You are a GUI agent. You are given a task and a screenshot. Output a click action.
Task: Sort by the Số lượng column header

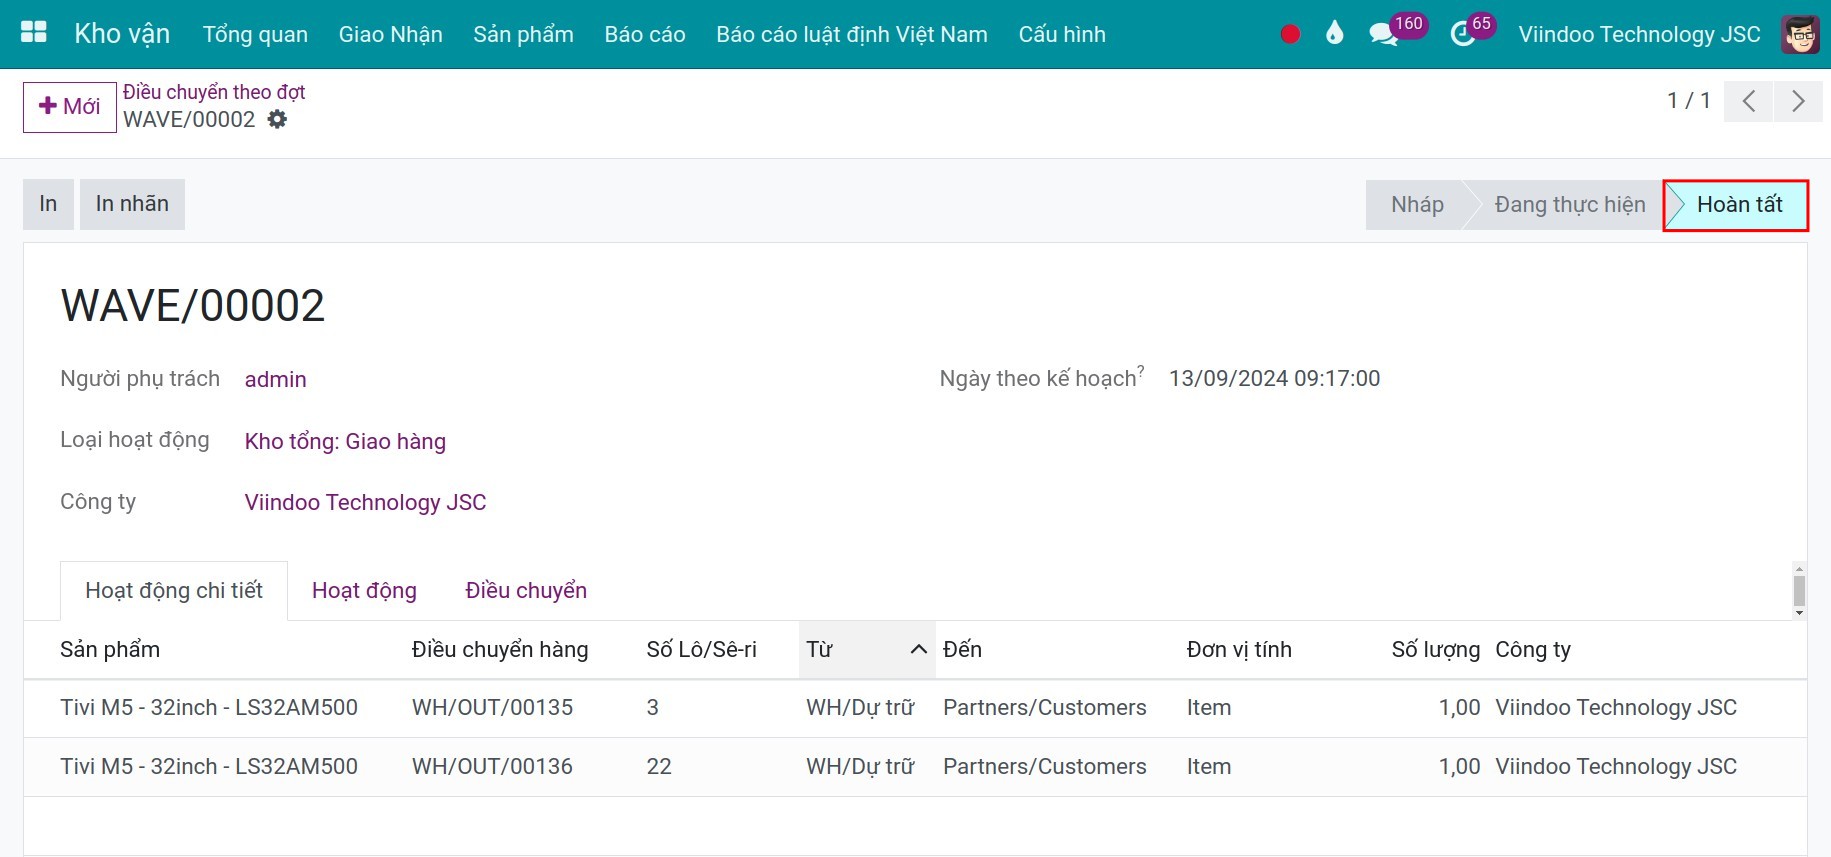point(1435,650)
